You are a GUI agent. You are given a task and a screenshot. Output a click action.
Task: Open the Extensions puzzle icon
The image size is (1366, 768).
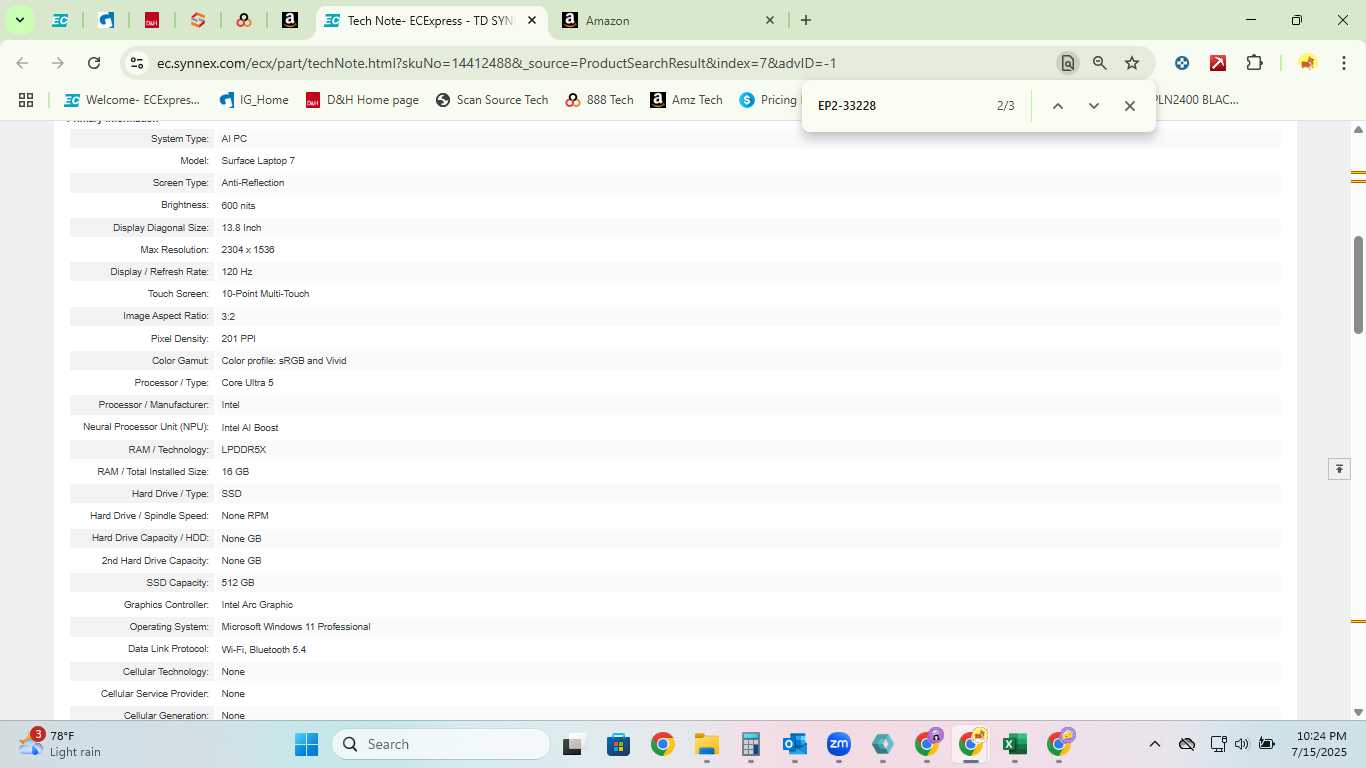[x=1254, y=63]
